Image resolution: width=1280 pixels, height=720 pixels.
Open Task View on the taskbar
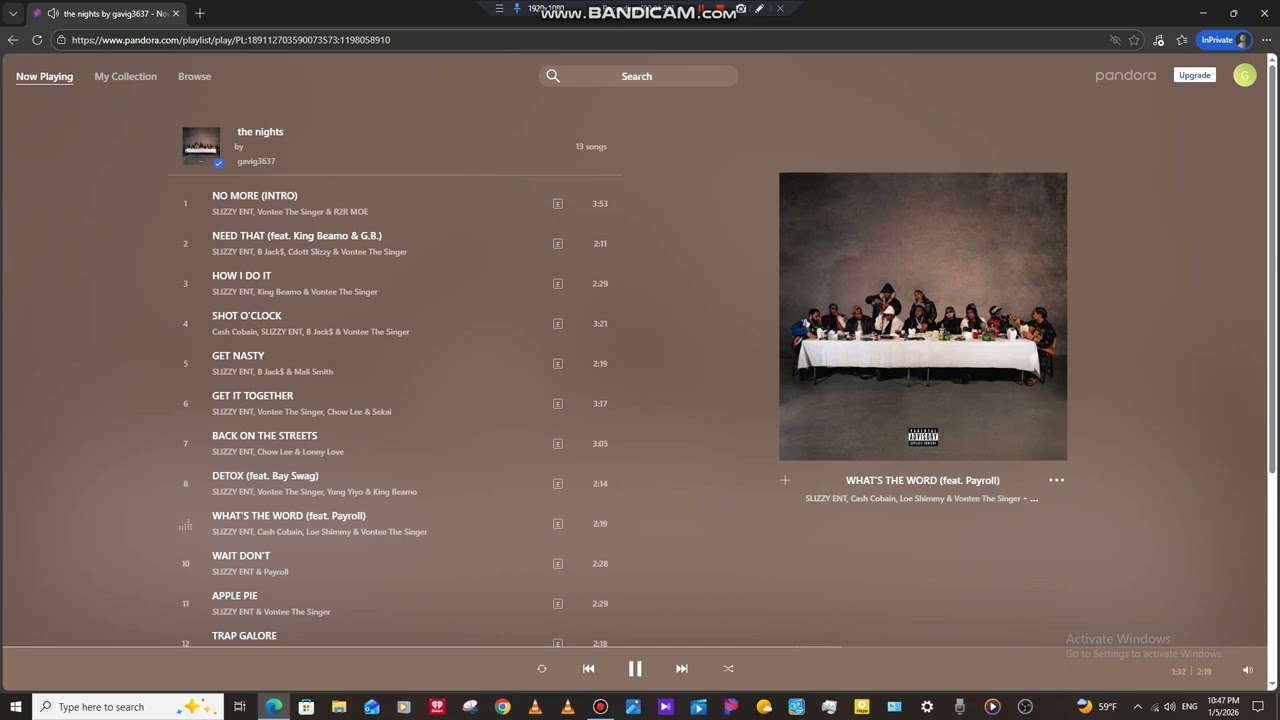[240, 707]
